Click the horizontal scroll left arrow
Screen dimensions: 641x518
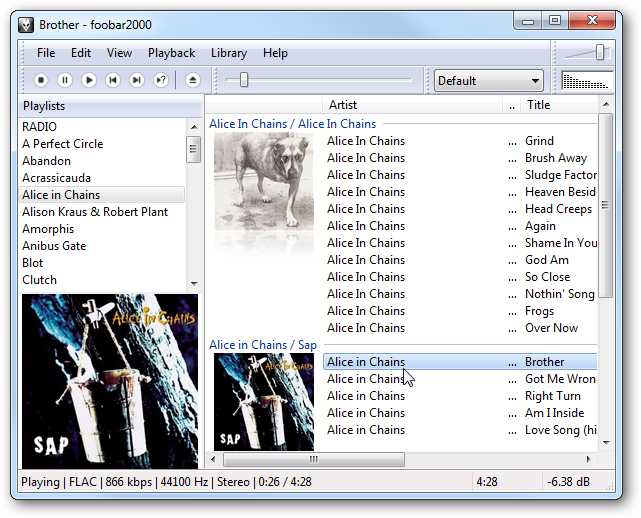click(213, 459)
